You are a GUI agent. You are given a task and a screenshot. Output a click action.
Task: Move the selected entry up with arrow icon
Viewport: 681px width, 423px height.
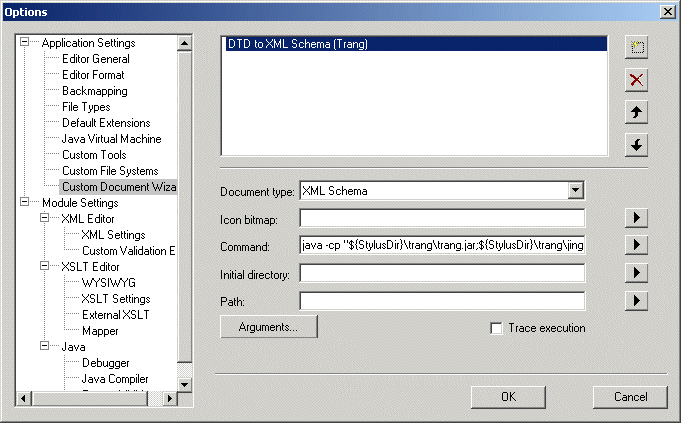pos(636,112)
